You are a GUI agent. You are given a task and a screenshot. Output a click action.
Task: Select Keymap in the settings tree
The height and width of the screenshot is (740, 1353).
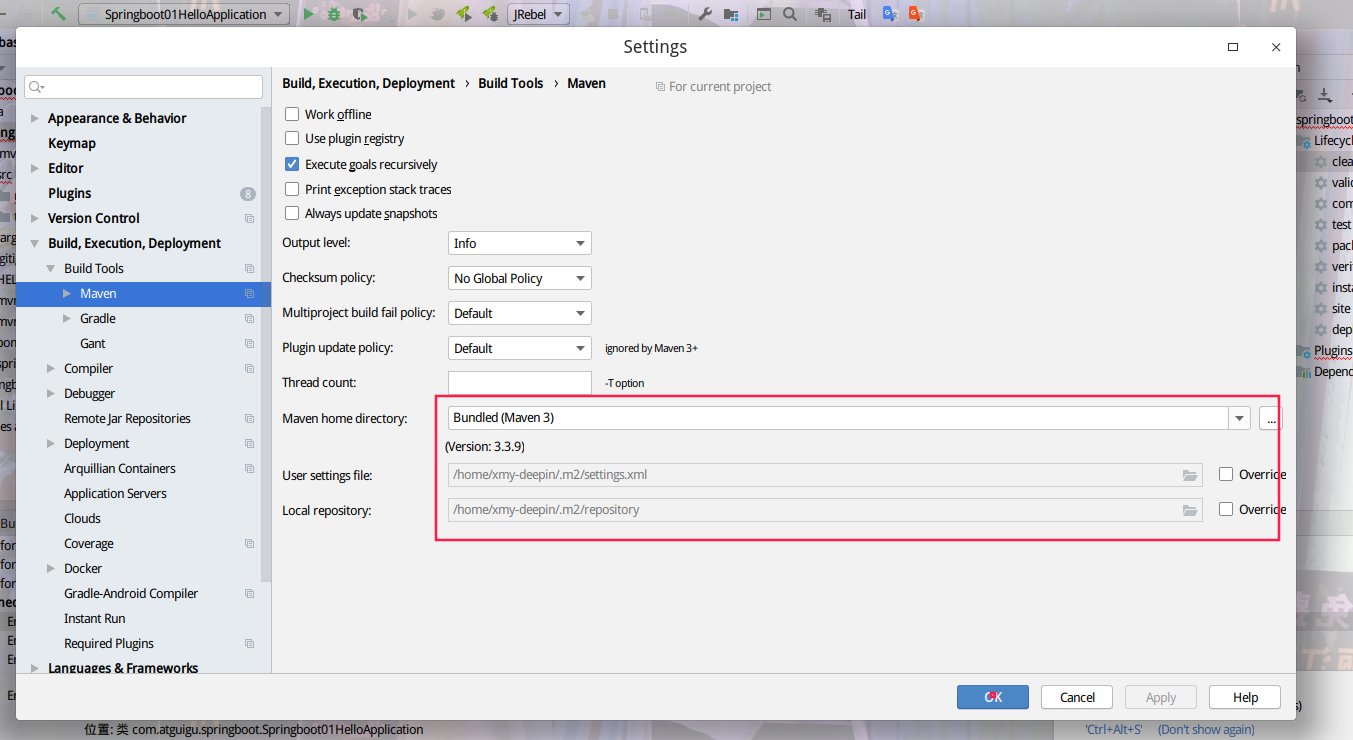(72, 143)
